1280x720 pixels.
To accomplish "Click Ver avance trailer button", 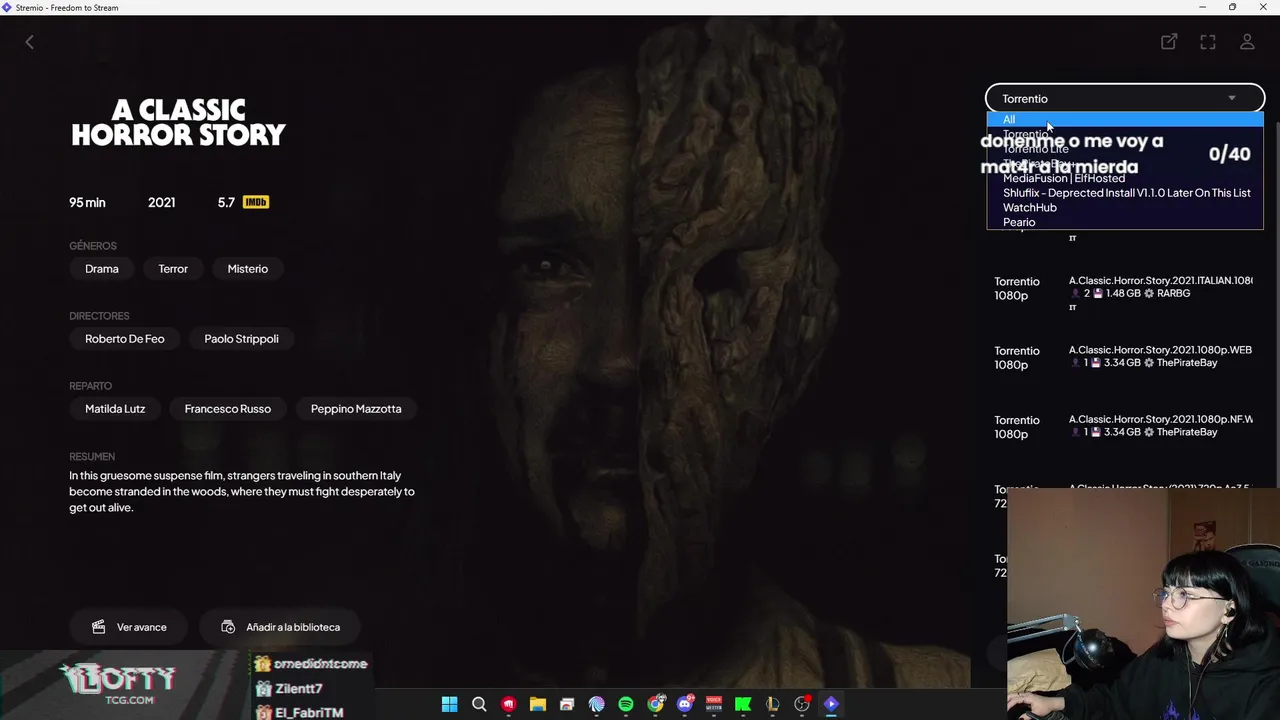I will tap(128, 627).
